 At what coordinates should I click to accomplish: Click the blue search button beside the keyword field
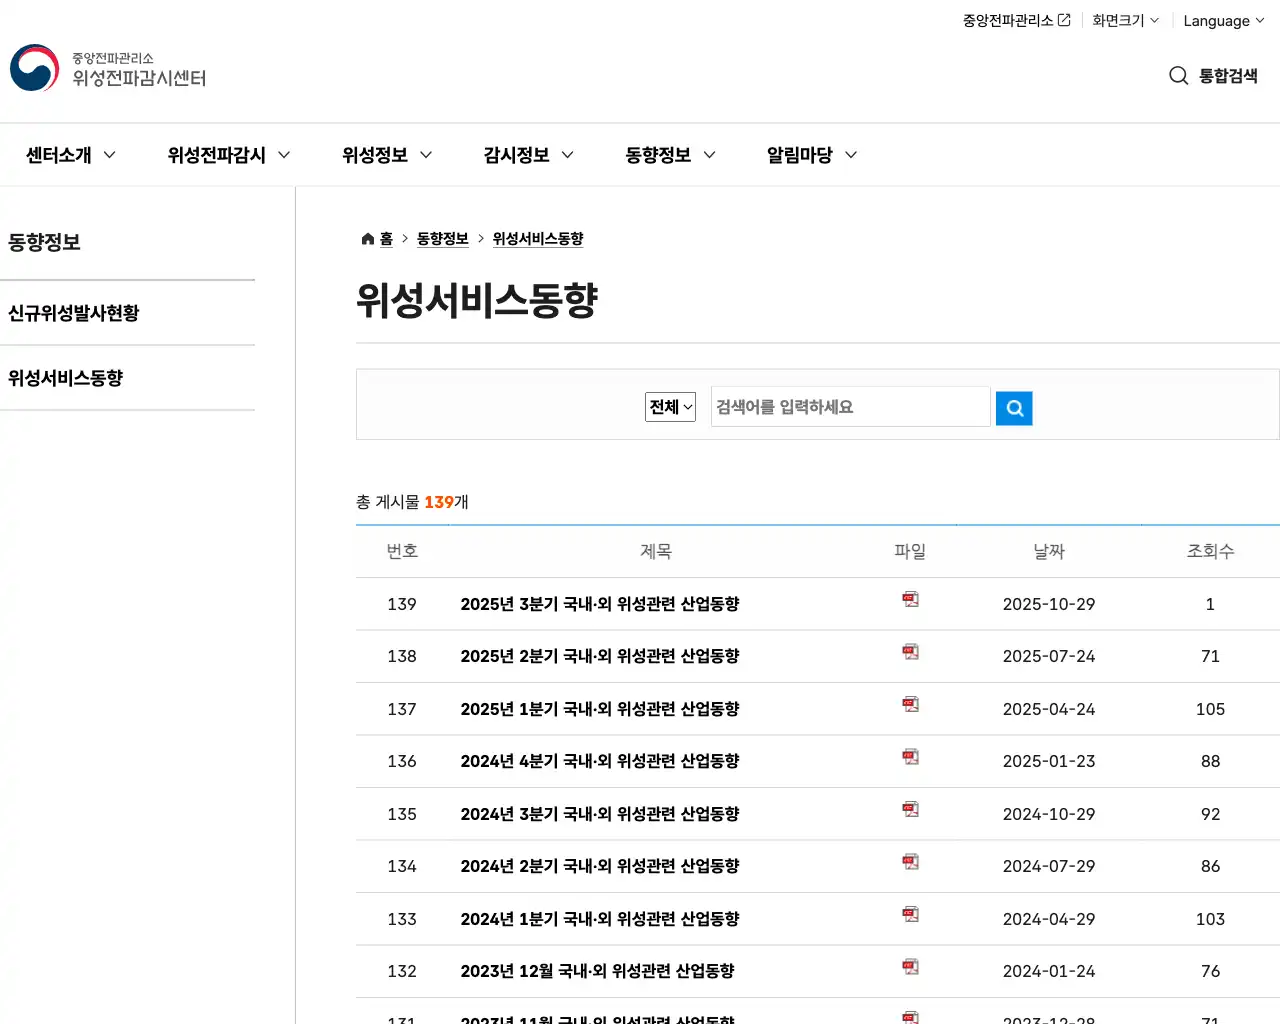point(1013,407)
